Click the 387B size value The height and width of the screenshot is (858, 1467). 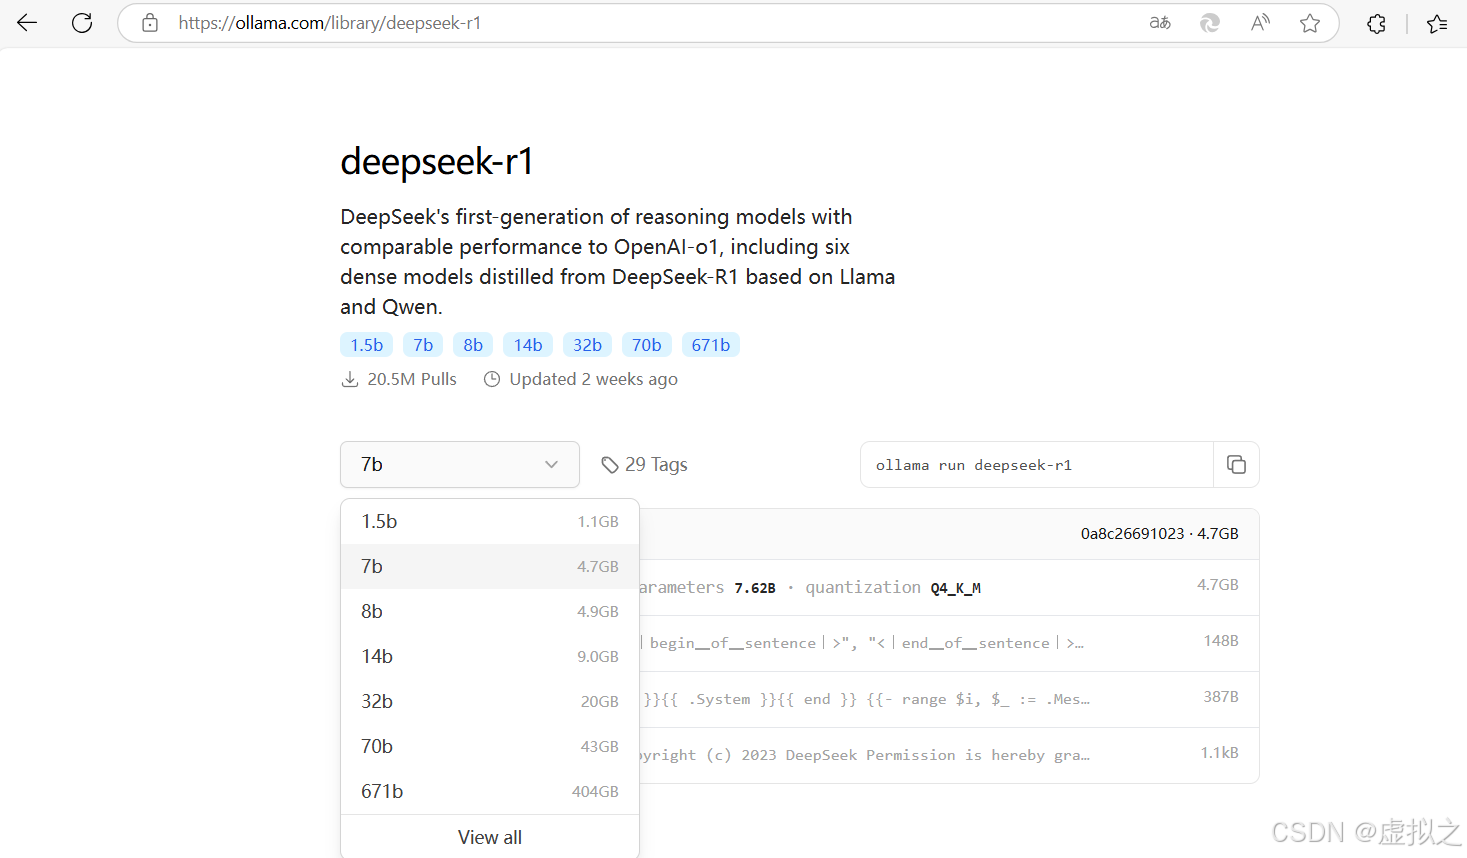[1221, 697]
